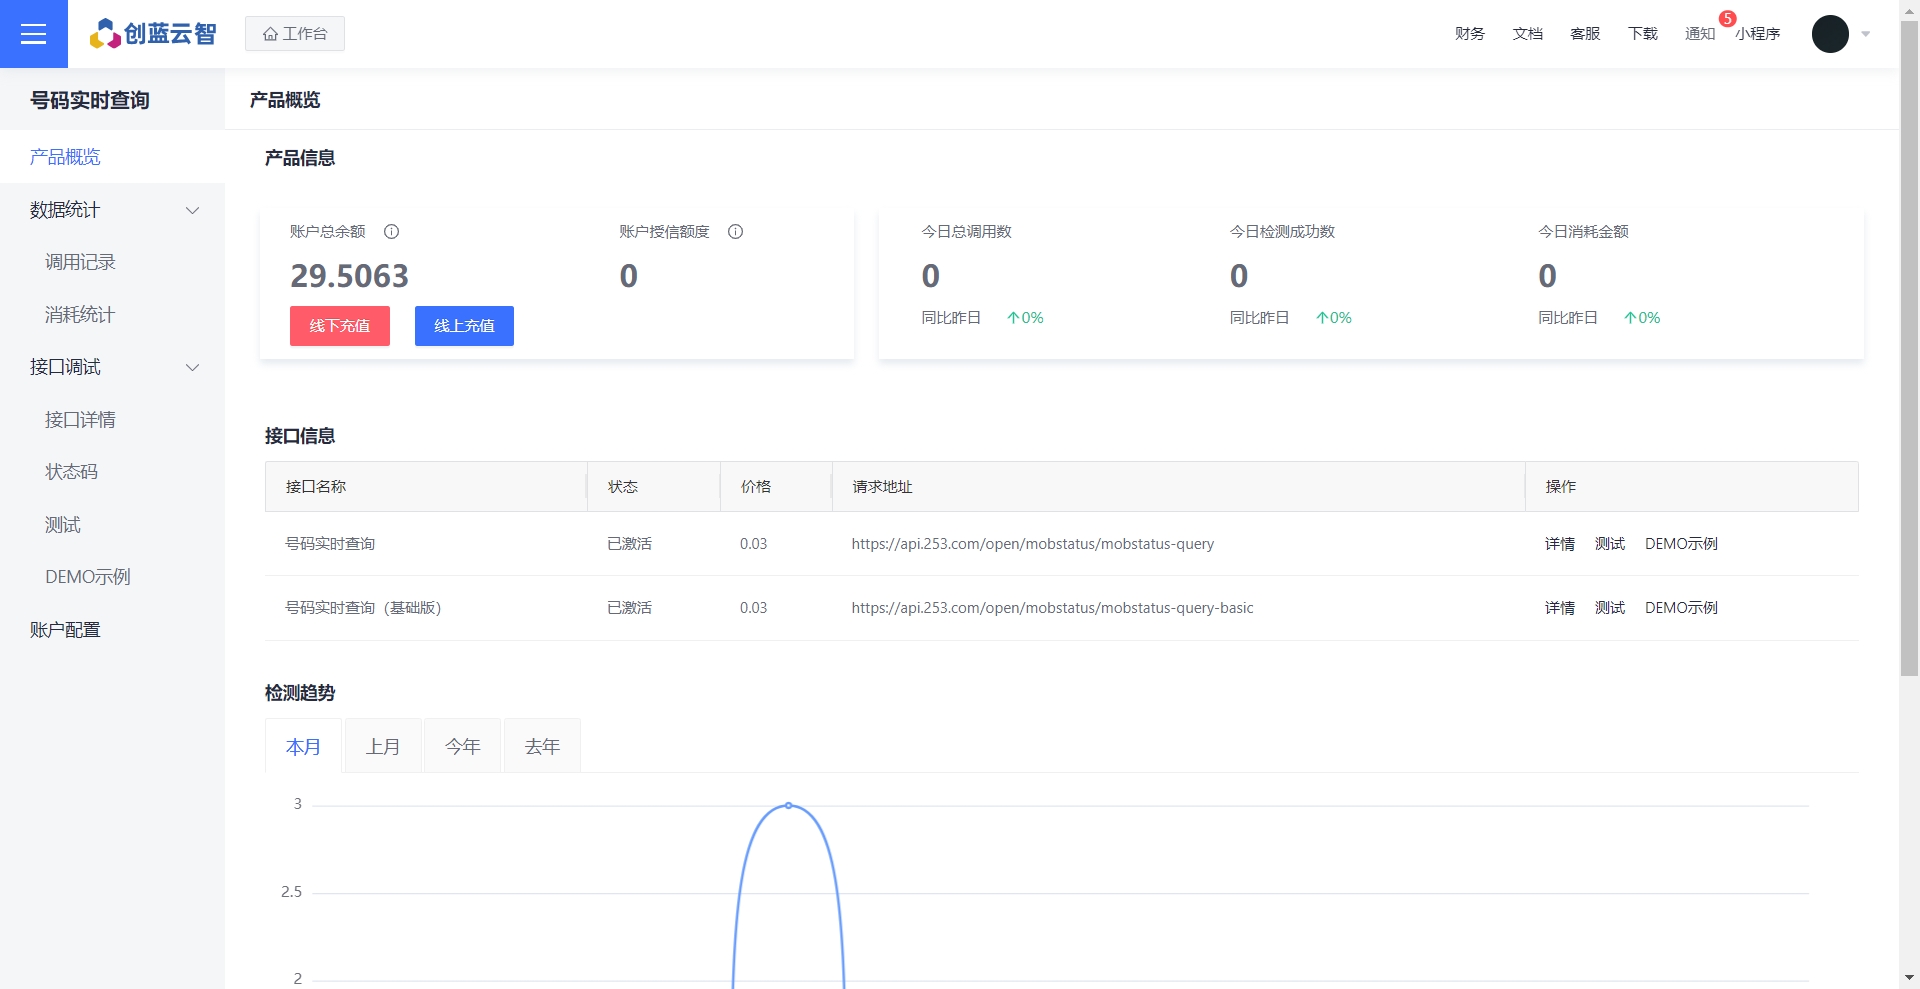This screenshot has height=989, width=1920.
Task: Click the page vertical scrollbar
Action: pos(1909,350)
